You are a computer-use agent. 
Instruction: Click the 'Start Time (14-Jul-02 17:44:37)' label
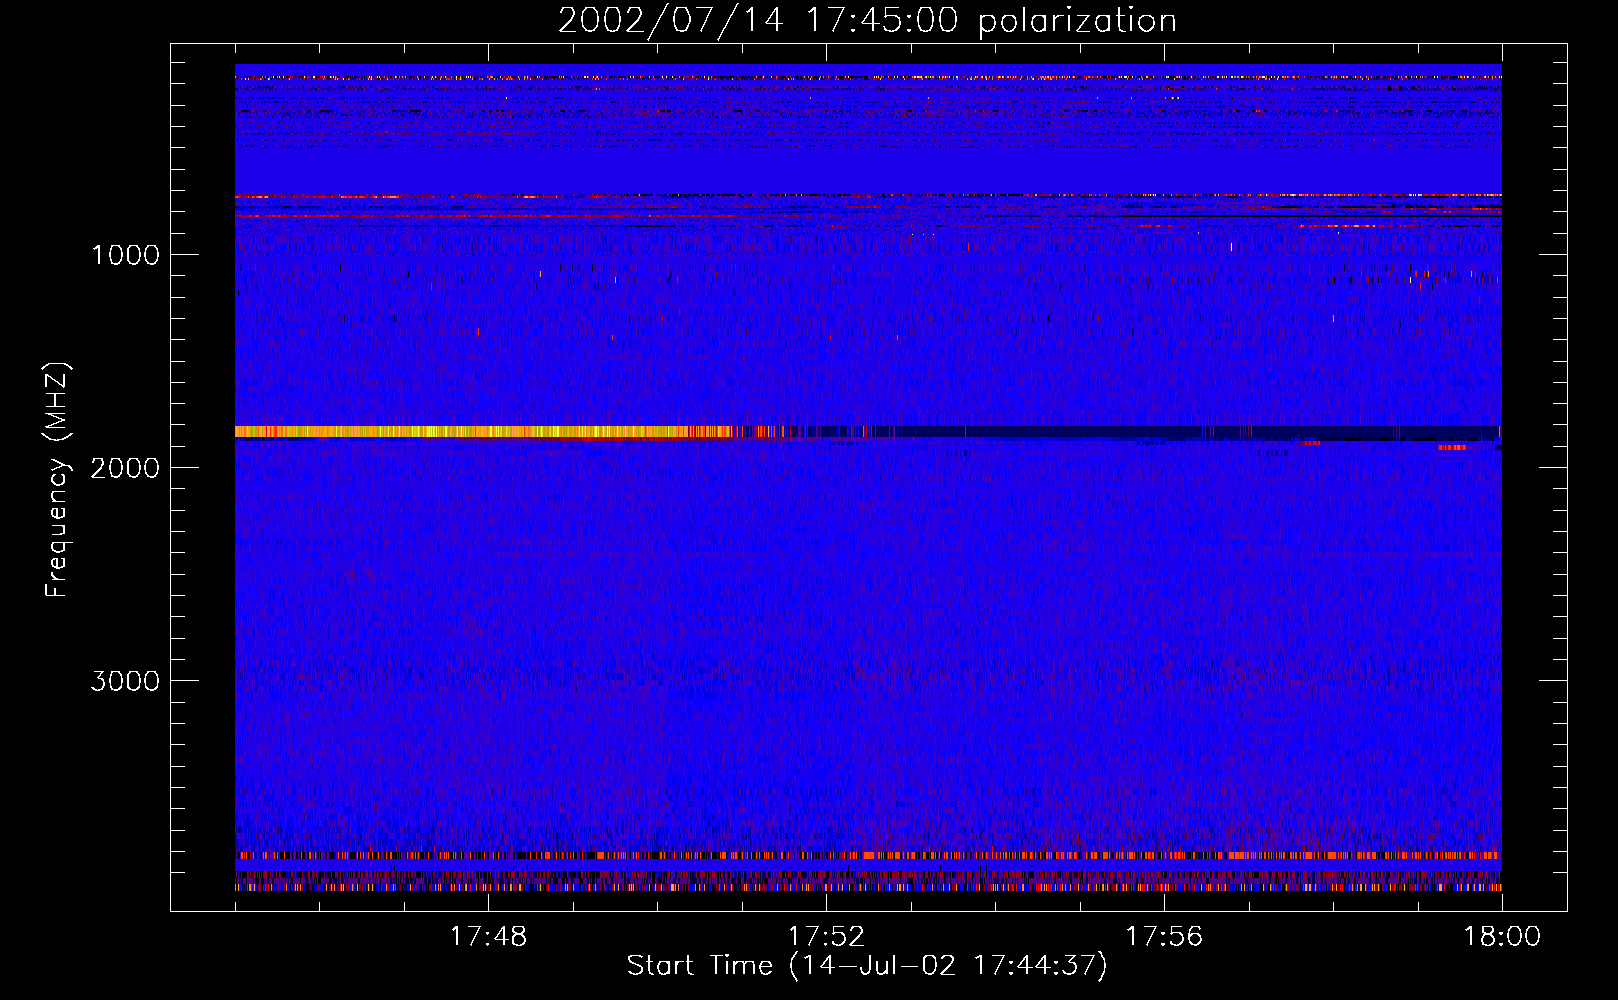867,966
